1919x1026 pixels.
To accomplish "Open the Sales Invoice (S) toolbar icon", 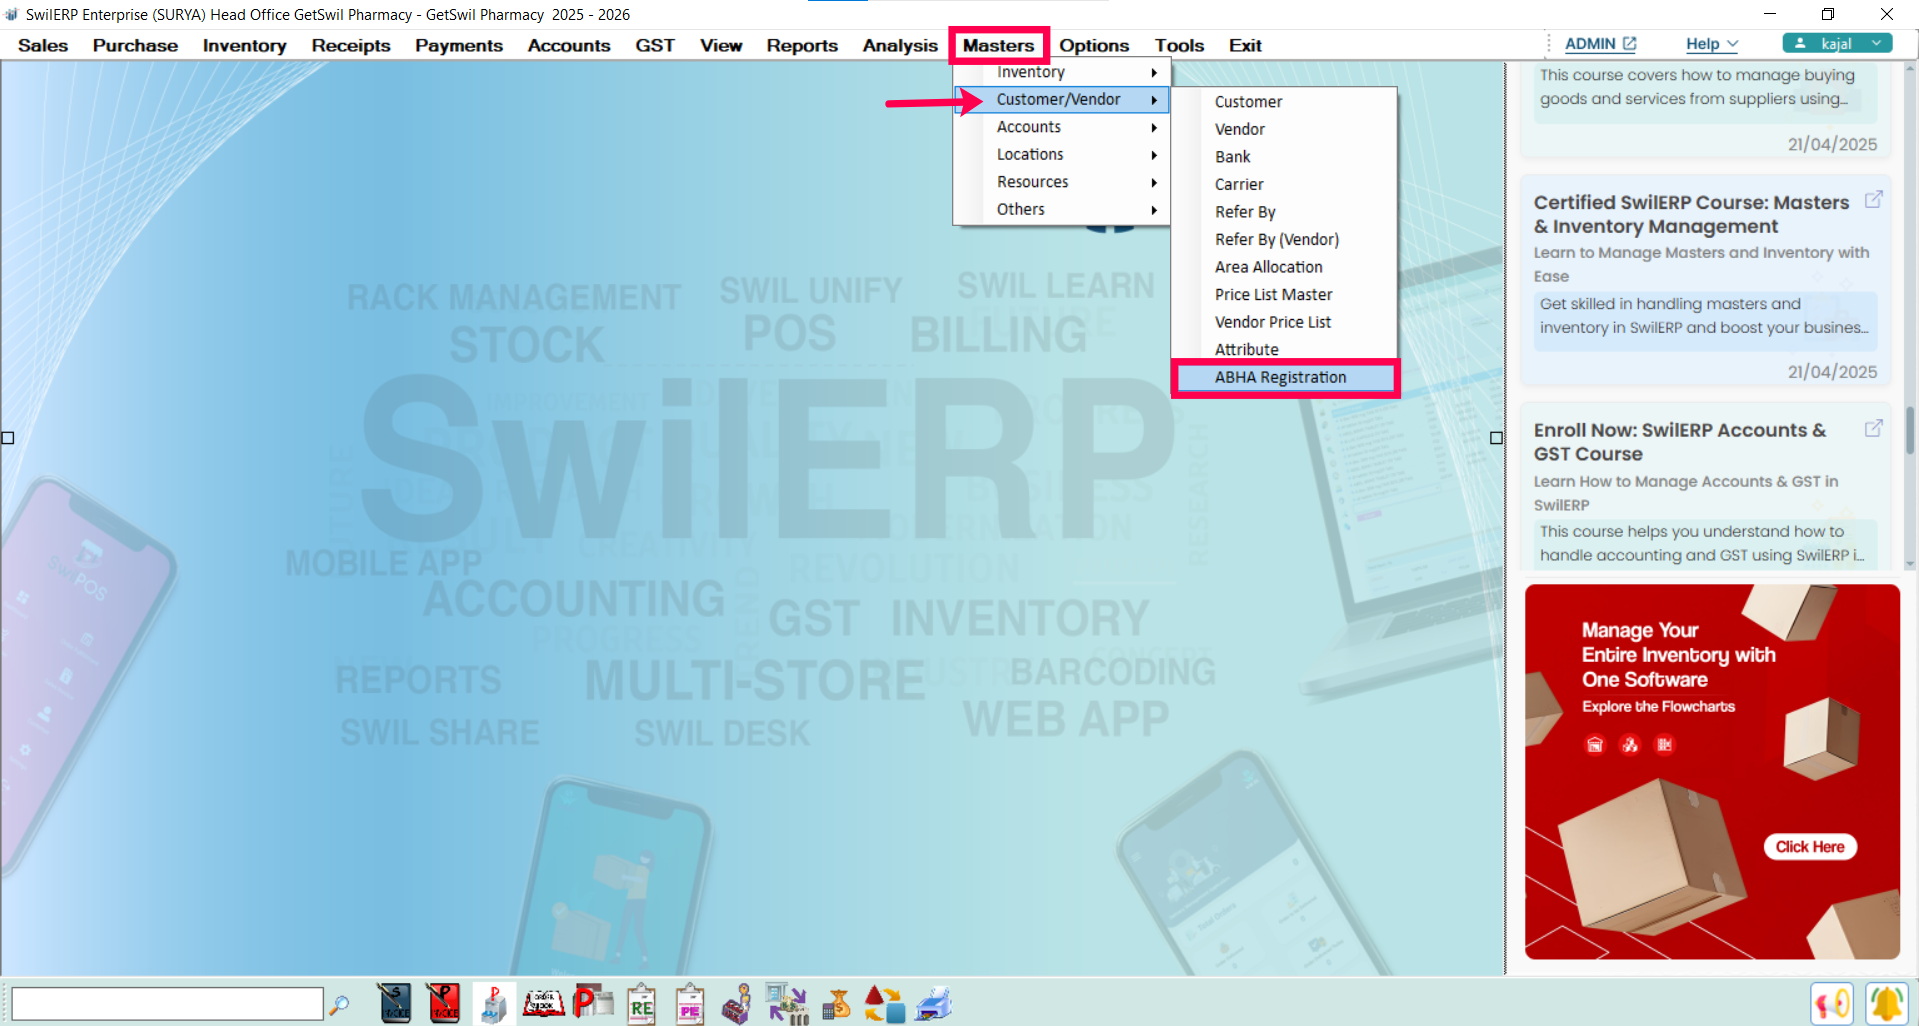I will click(x=395, y=1003).
